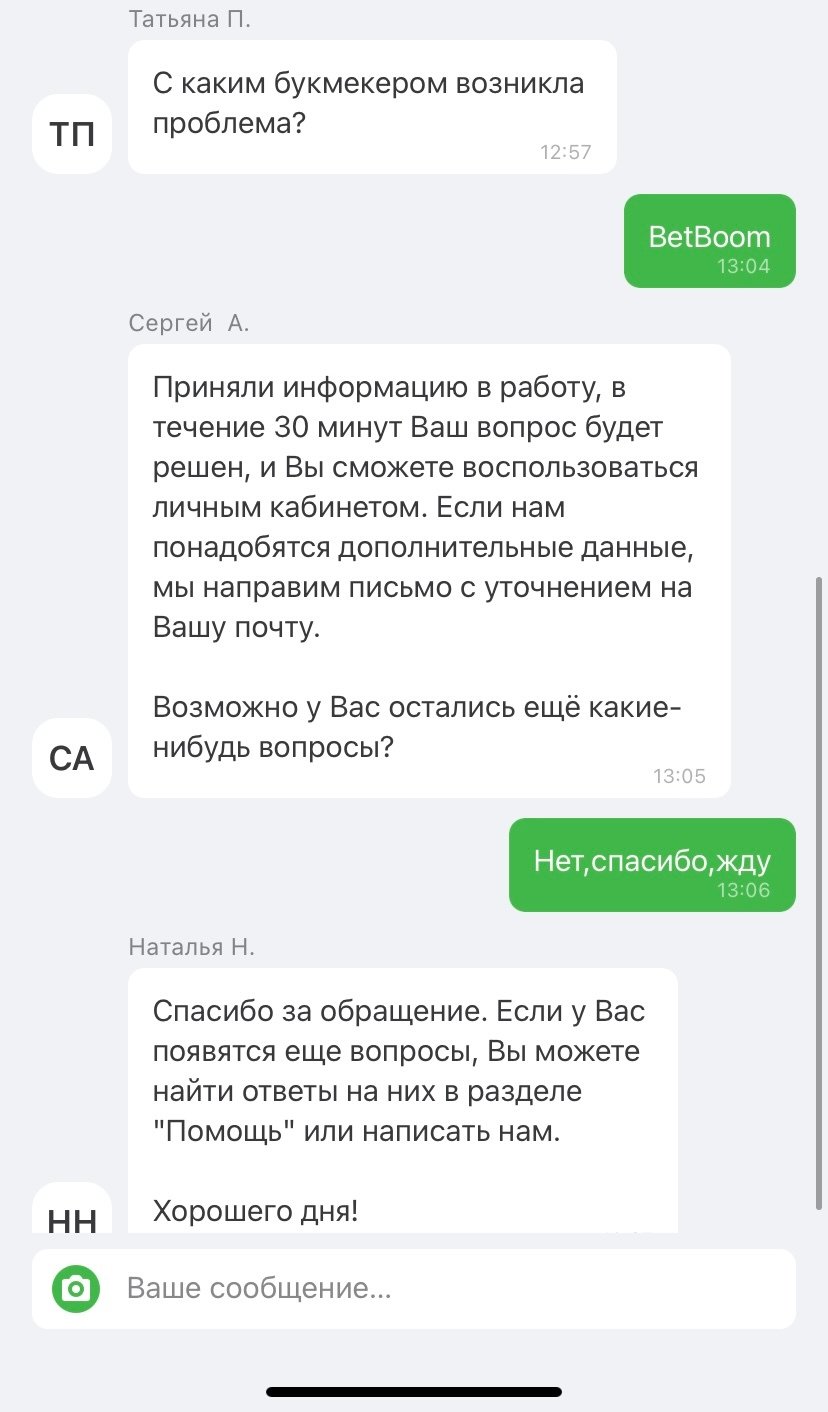Tap the green camera attachment icon
The width and height of the screenshot is (828, 1412).
[76, 1288]
